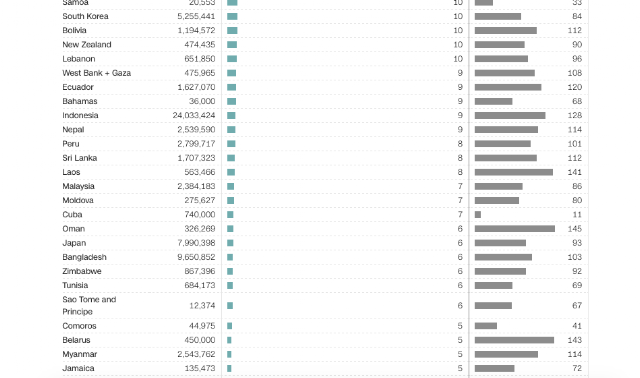
Task: Select the Nepal gray bar
Action: tap(506, 130)
